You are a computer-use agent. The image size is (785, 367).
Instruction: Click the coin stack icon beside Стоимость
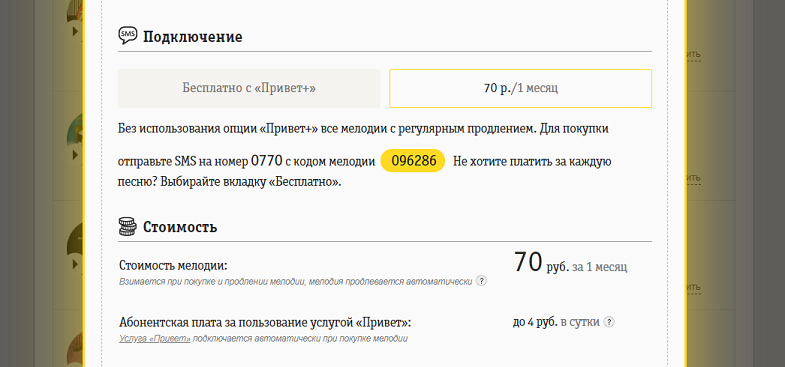click(x=127, y=226)
